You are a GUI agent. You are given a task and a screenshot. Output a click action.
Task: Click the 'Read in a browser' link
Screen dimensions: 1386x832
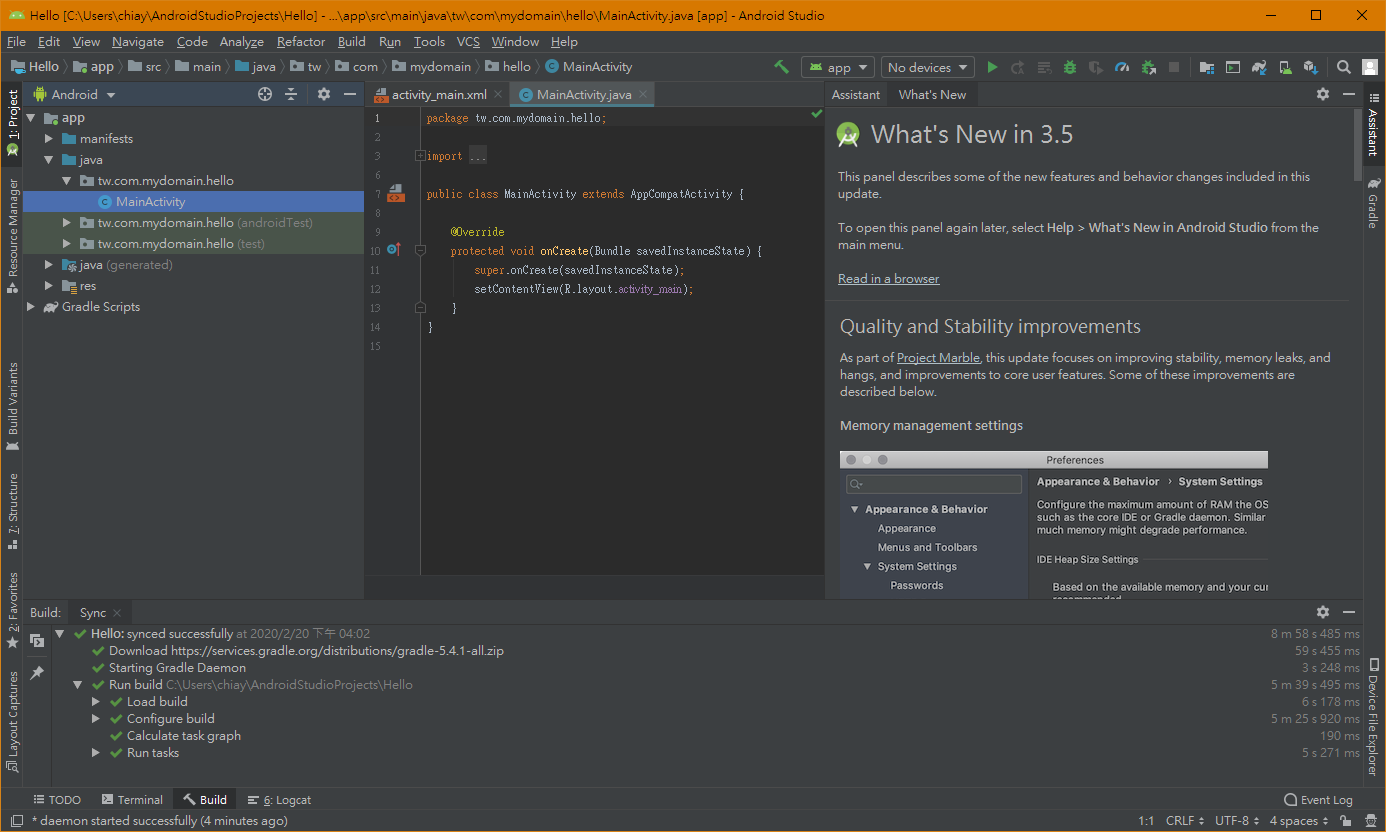888,279
